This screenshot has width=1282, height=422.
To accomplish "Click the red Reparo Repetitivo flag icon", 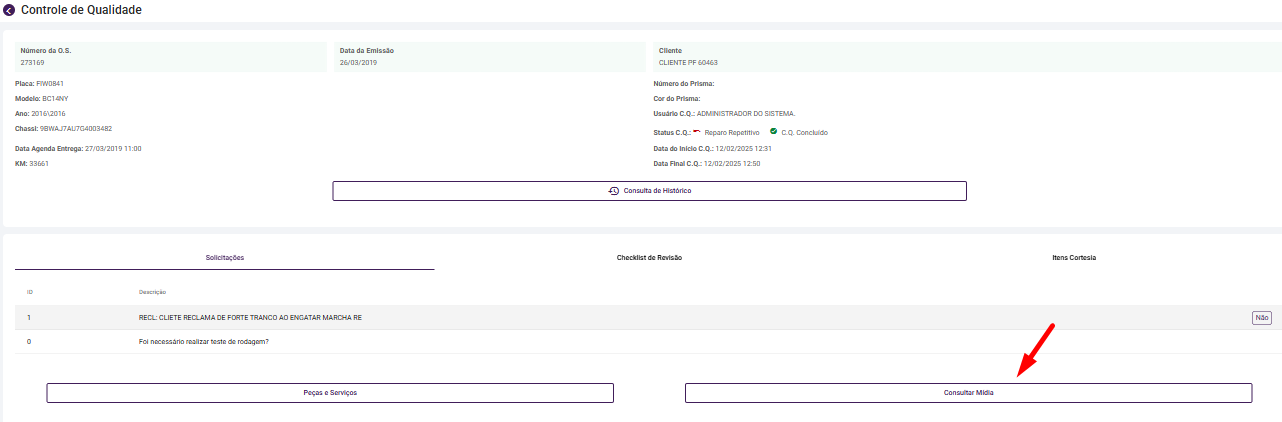I will pos(697,131).
